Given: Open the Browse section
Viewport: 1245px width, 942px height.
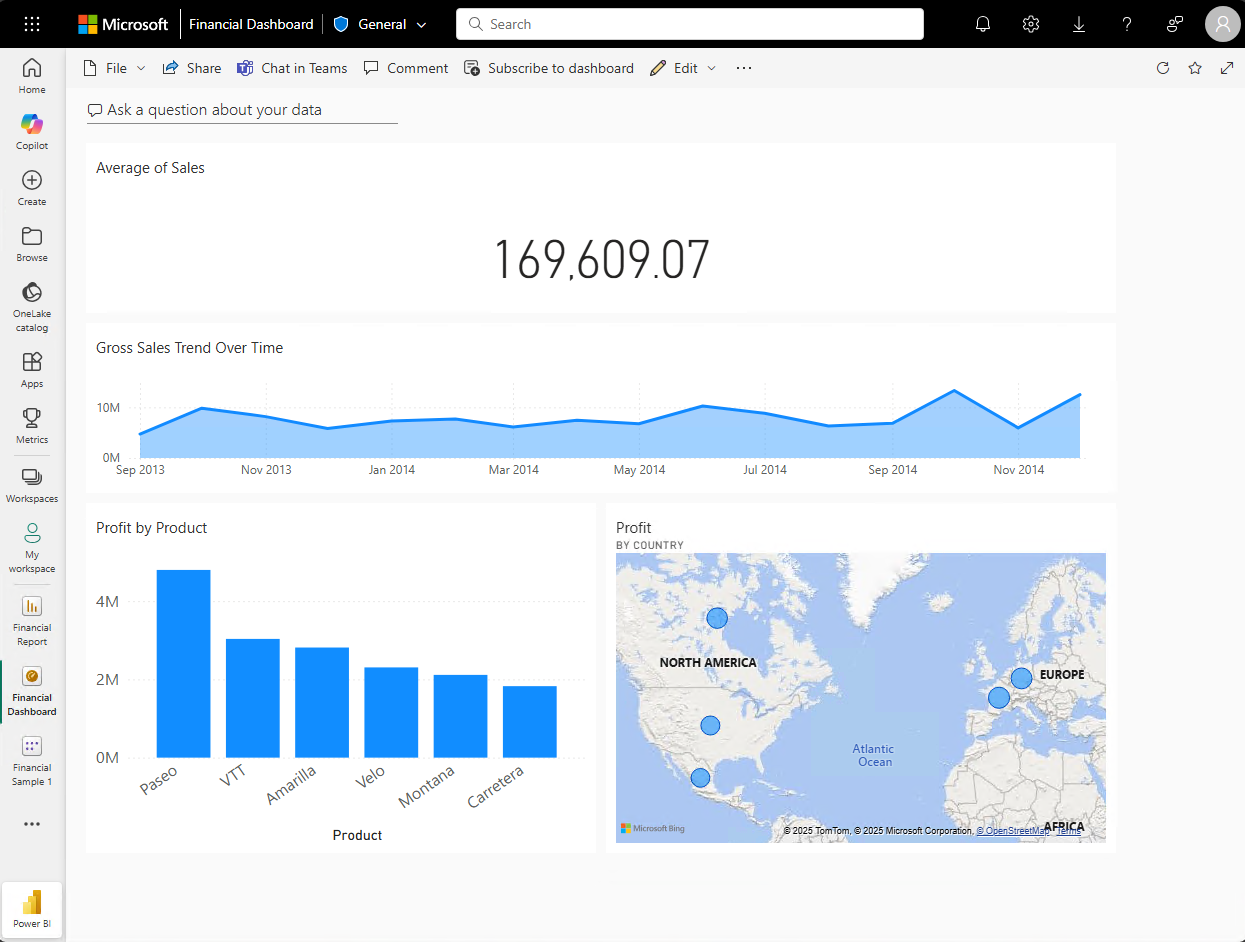Looking at the screenshot, I should [31, 243].
